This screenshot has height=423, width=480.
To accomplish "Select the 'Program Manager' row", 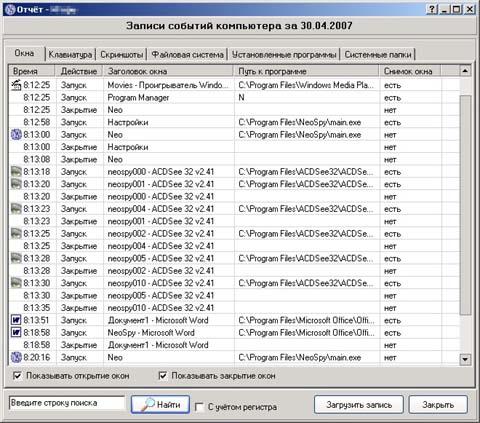I will click(234, 97).
